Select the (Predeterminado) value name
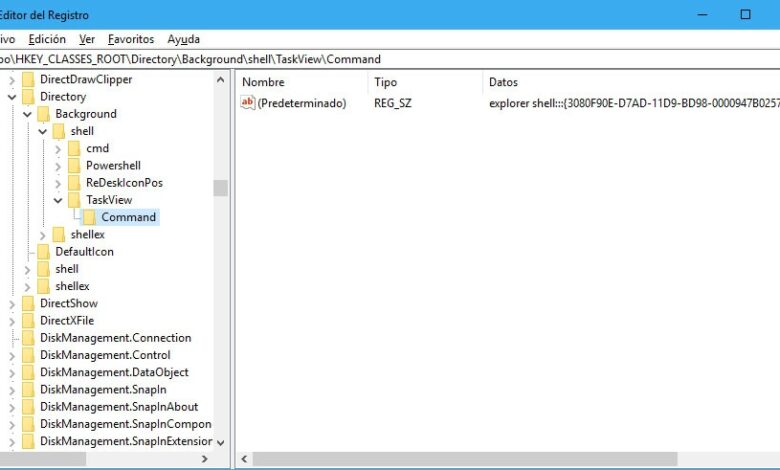The width and height of the screenshot is (780, 470). point(302,103)
